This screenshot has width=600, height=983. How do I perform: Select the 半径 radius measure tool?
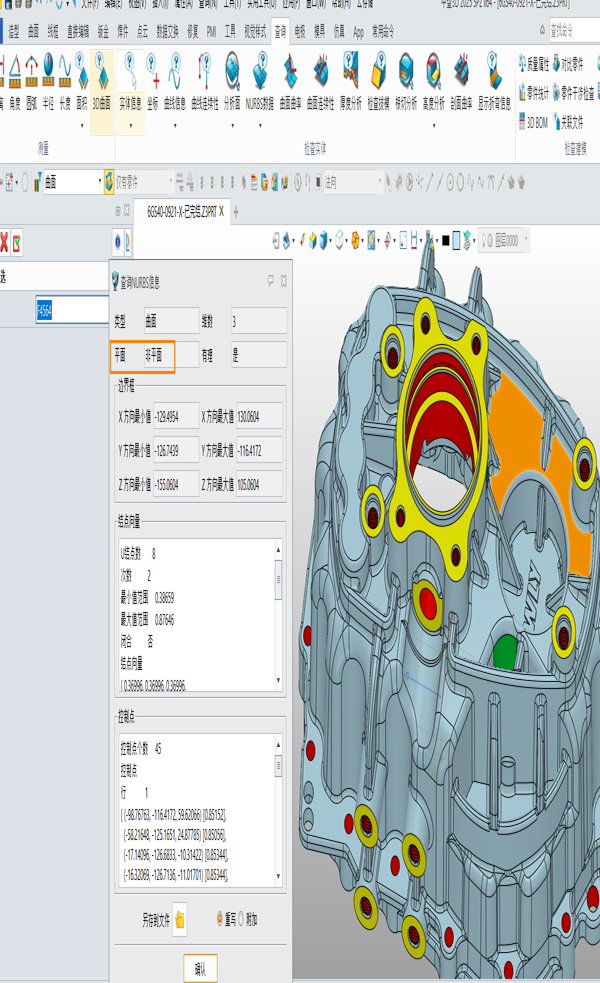coord(48,81)
